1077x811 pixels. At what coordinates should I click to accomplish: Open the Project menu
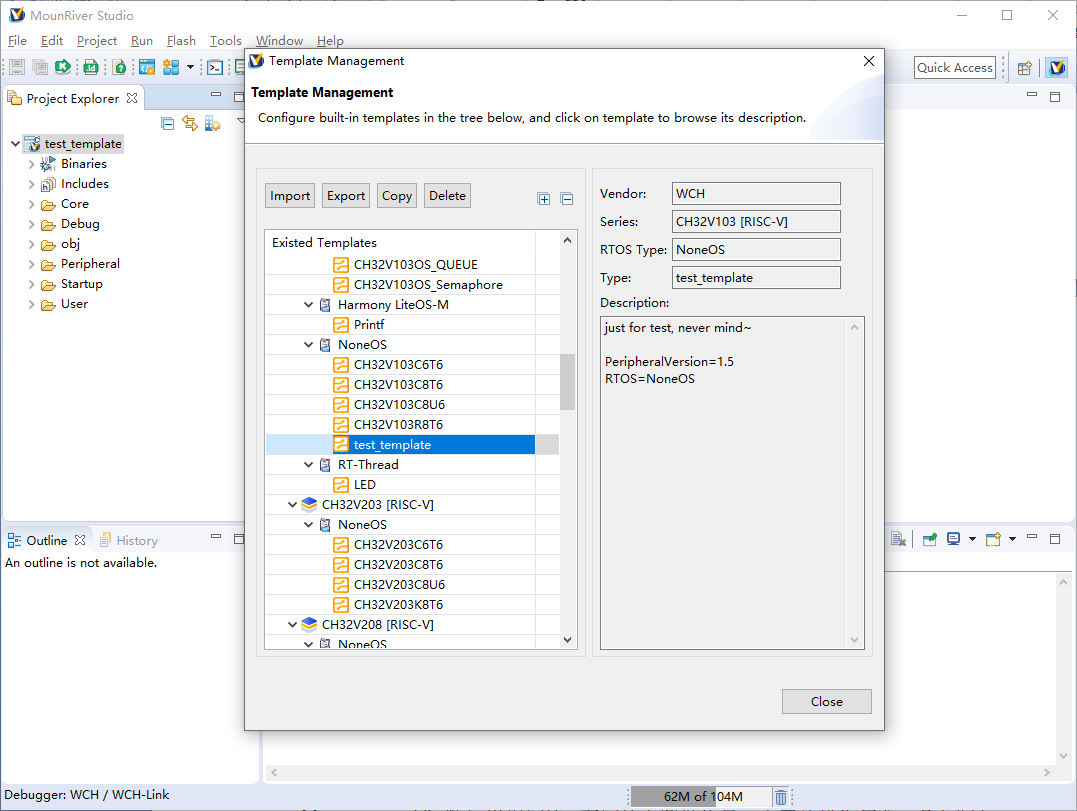[x=97, y=41]
